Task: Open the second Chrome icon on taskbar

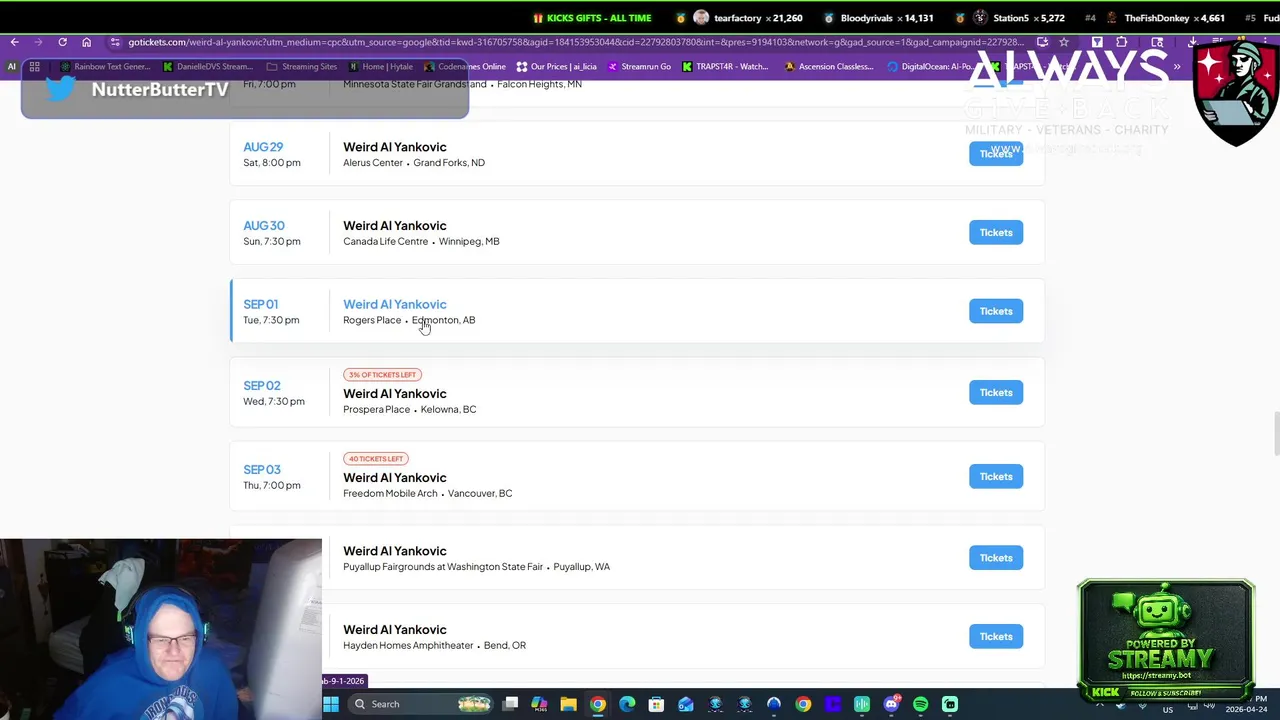Action: 803,704
